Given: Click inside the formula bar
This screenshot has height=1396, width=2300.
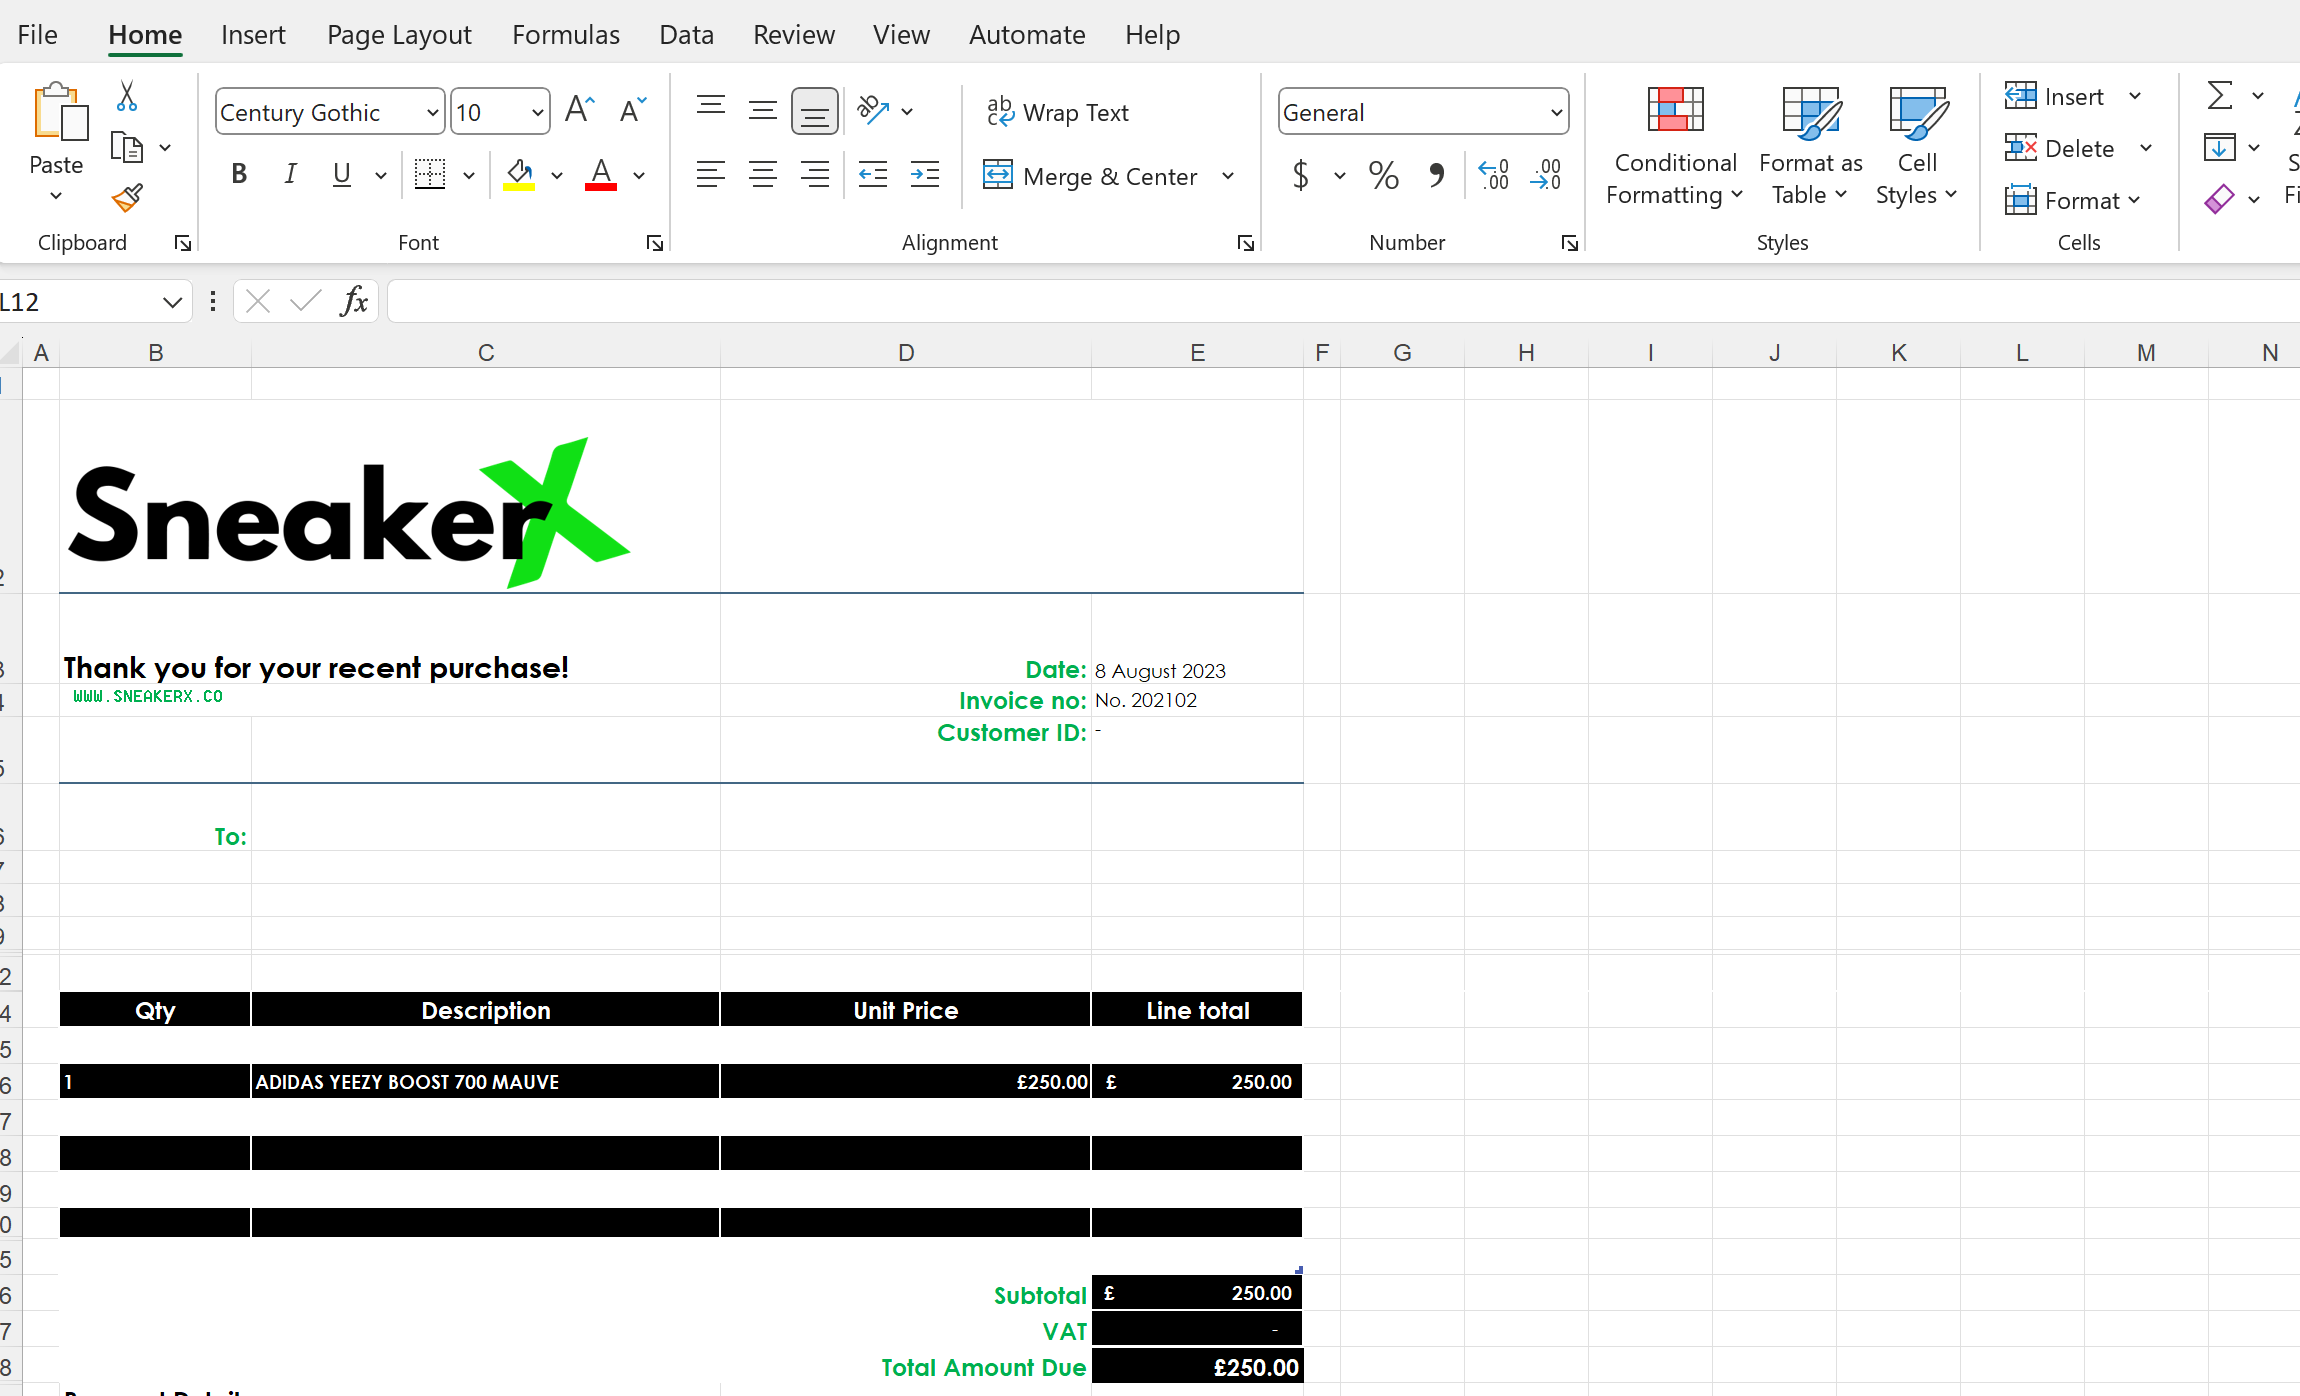Looking at the screenshot, I should tap(1342, 301).
